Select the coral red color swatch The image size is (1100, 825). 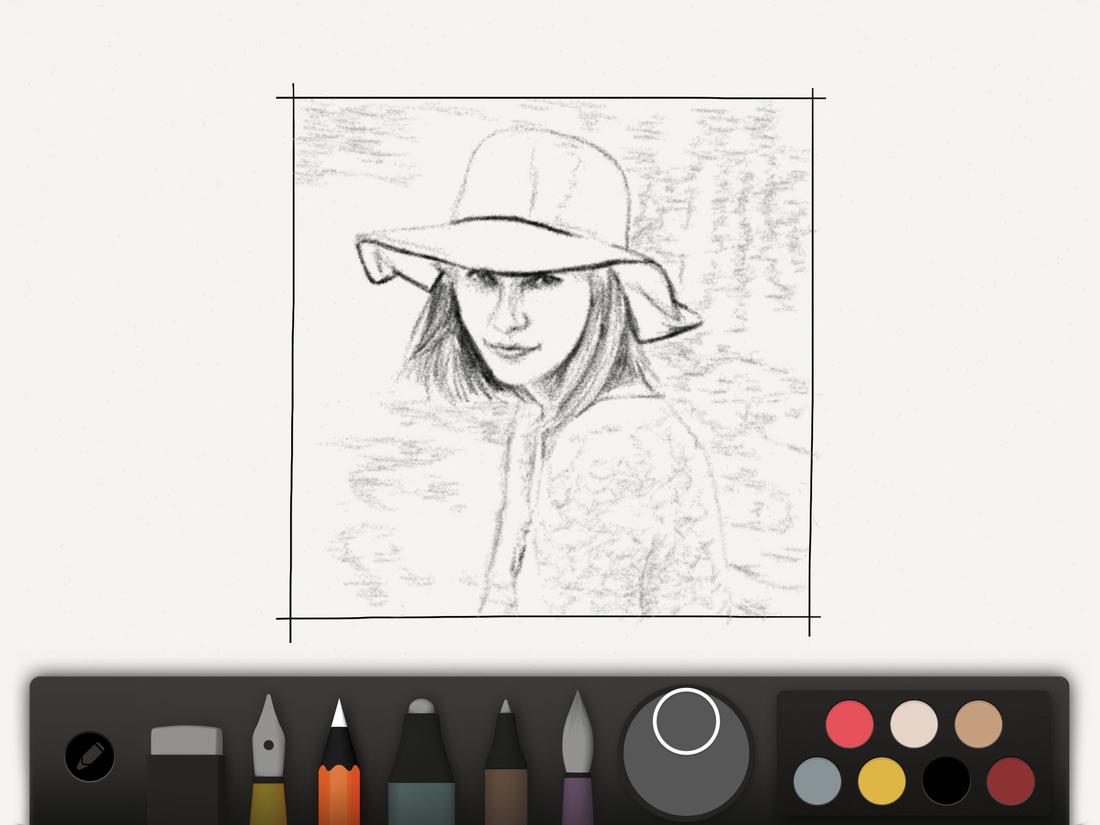coord(848,722)
